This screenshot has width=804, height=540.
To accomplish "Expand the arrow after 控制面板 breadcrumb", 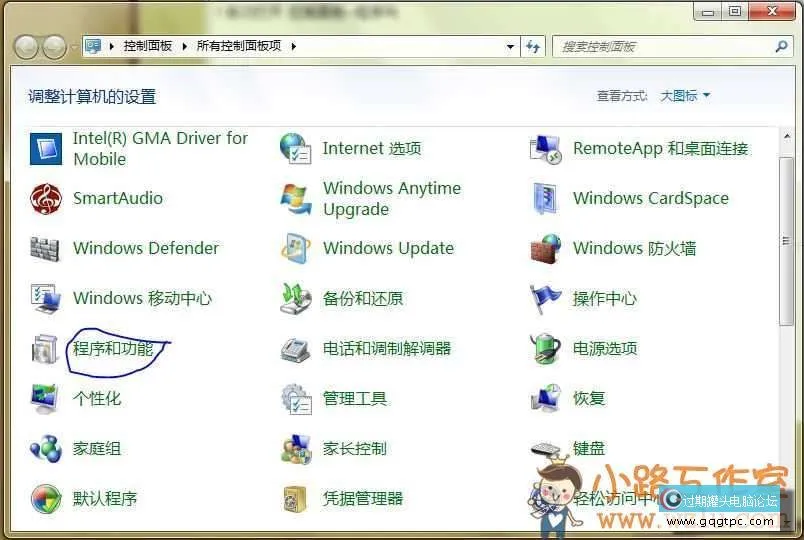I will (185, 46).
